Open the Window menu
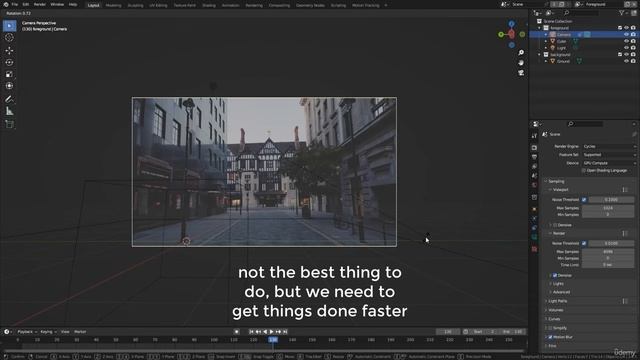The width and height of the screenshot is (640, 360). [x=57, y=4]
